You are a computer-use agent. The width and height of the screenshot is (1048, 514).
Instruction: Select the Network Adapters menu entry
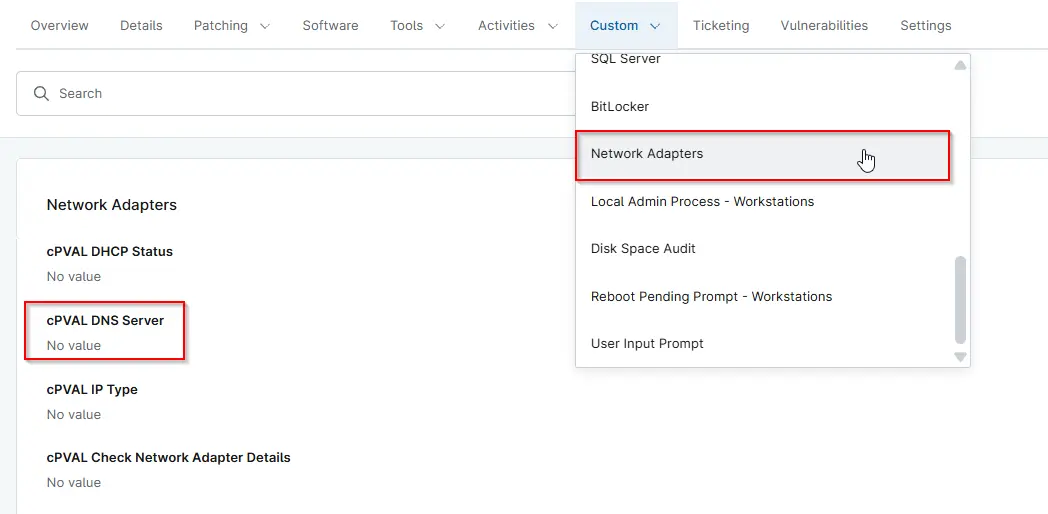(x=647, y=154)
